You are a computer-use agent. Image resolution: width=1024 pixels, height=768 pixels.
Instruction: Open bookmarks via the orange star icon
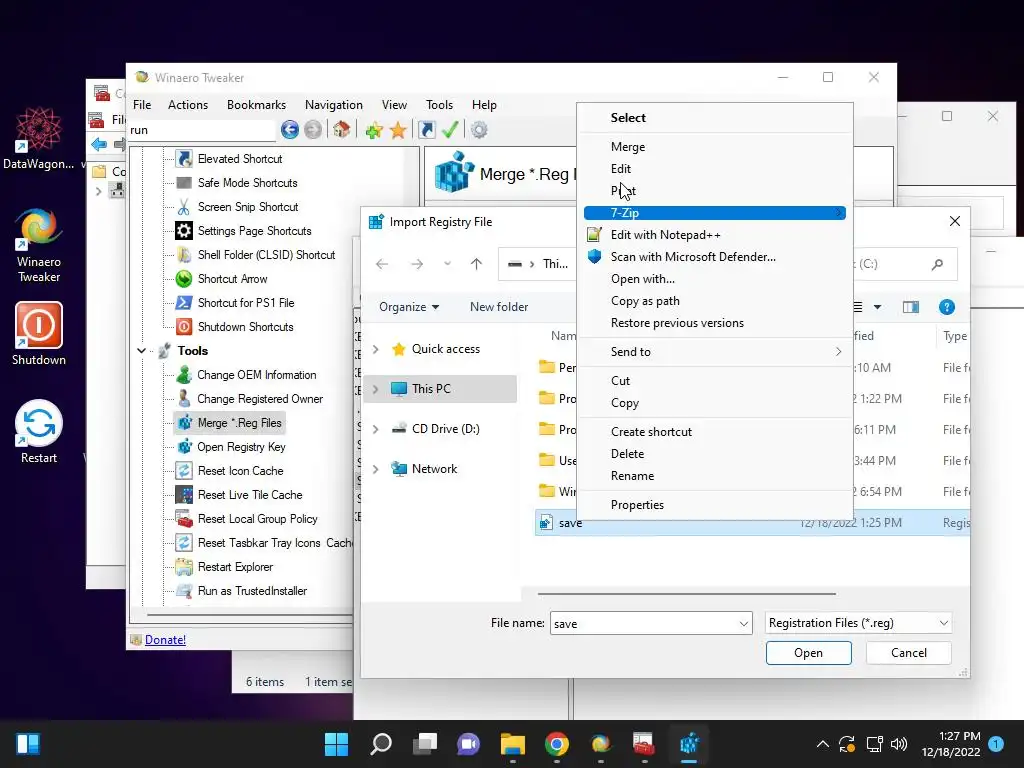[398, 130]
